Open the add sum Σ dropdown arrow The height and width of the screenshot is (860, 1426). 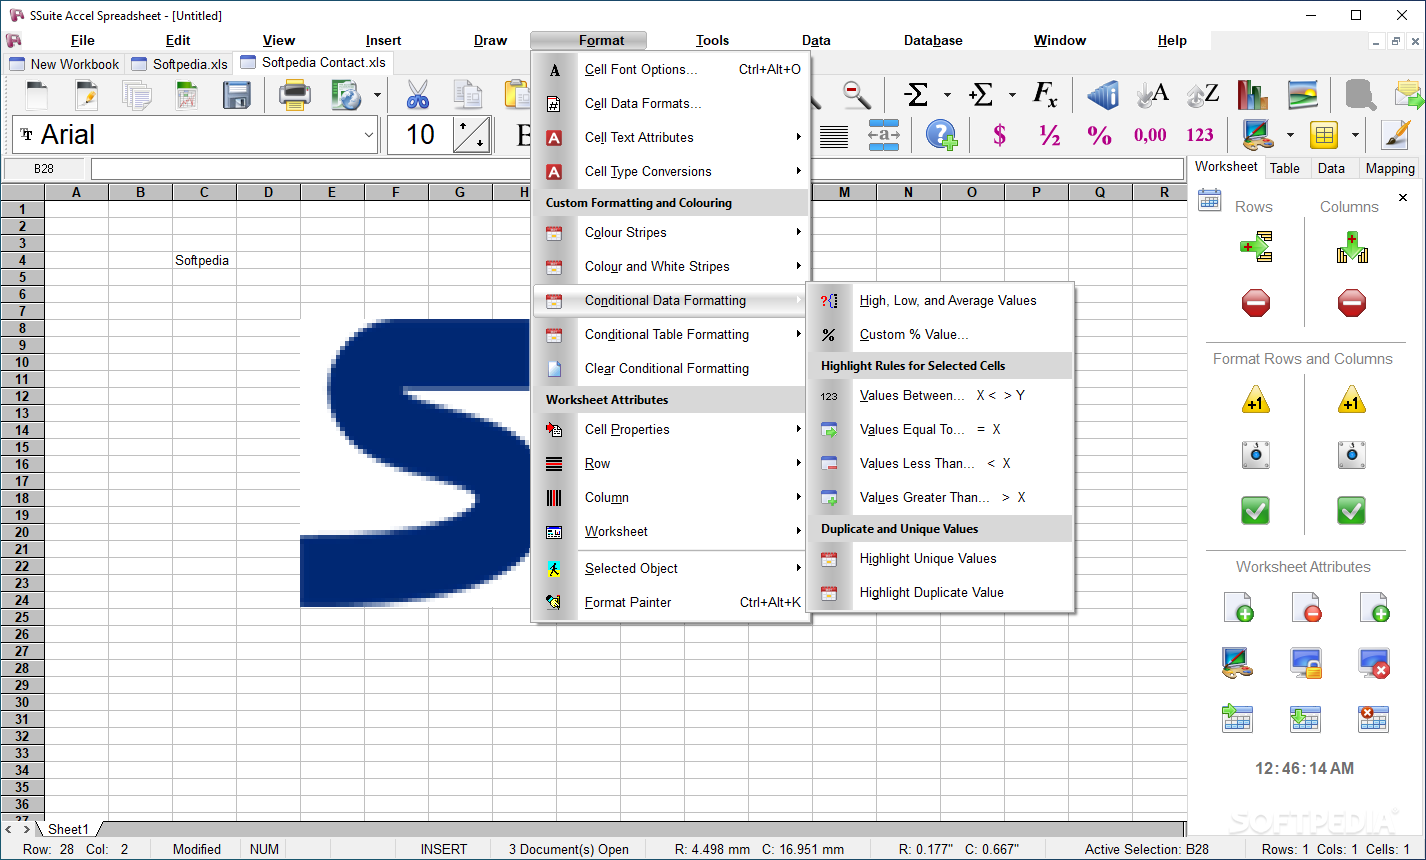pos(1011,96)
